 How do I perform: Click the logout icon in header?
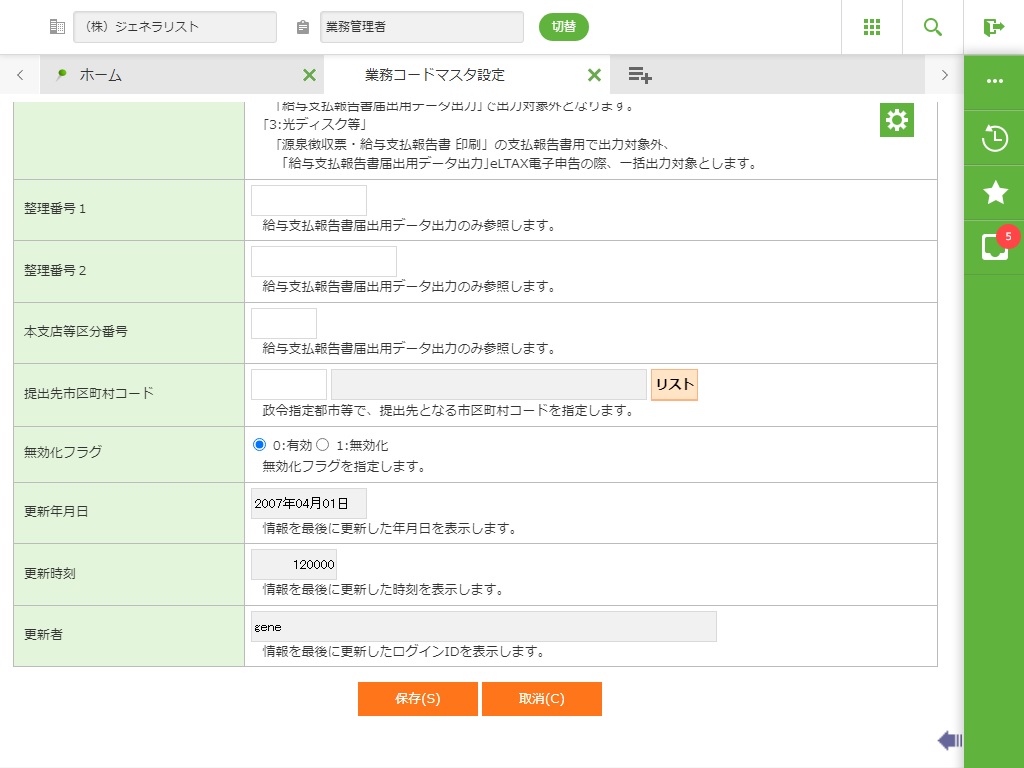pos(993,27)
